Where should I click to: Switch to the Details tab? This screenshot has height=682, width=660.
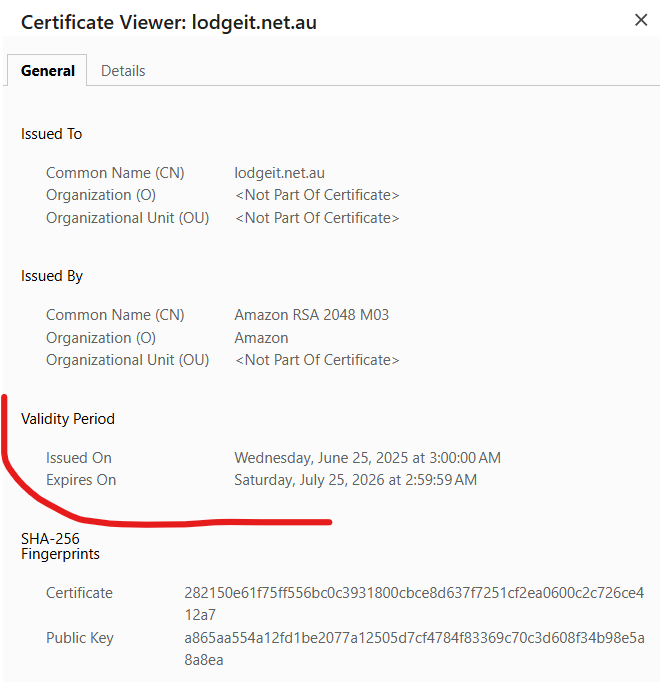(x=123, y=70)
